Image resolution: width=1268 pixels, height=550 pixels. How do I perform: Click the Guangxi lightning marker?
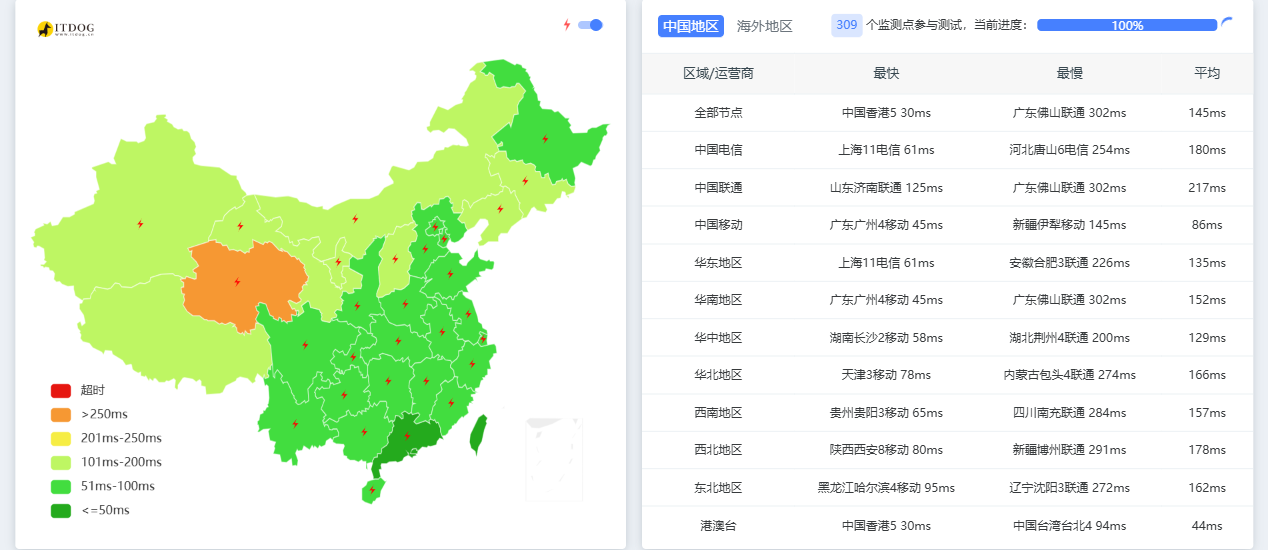[x=364, y=432]
